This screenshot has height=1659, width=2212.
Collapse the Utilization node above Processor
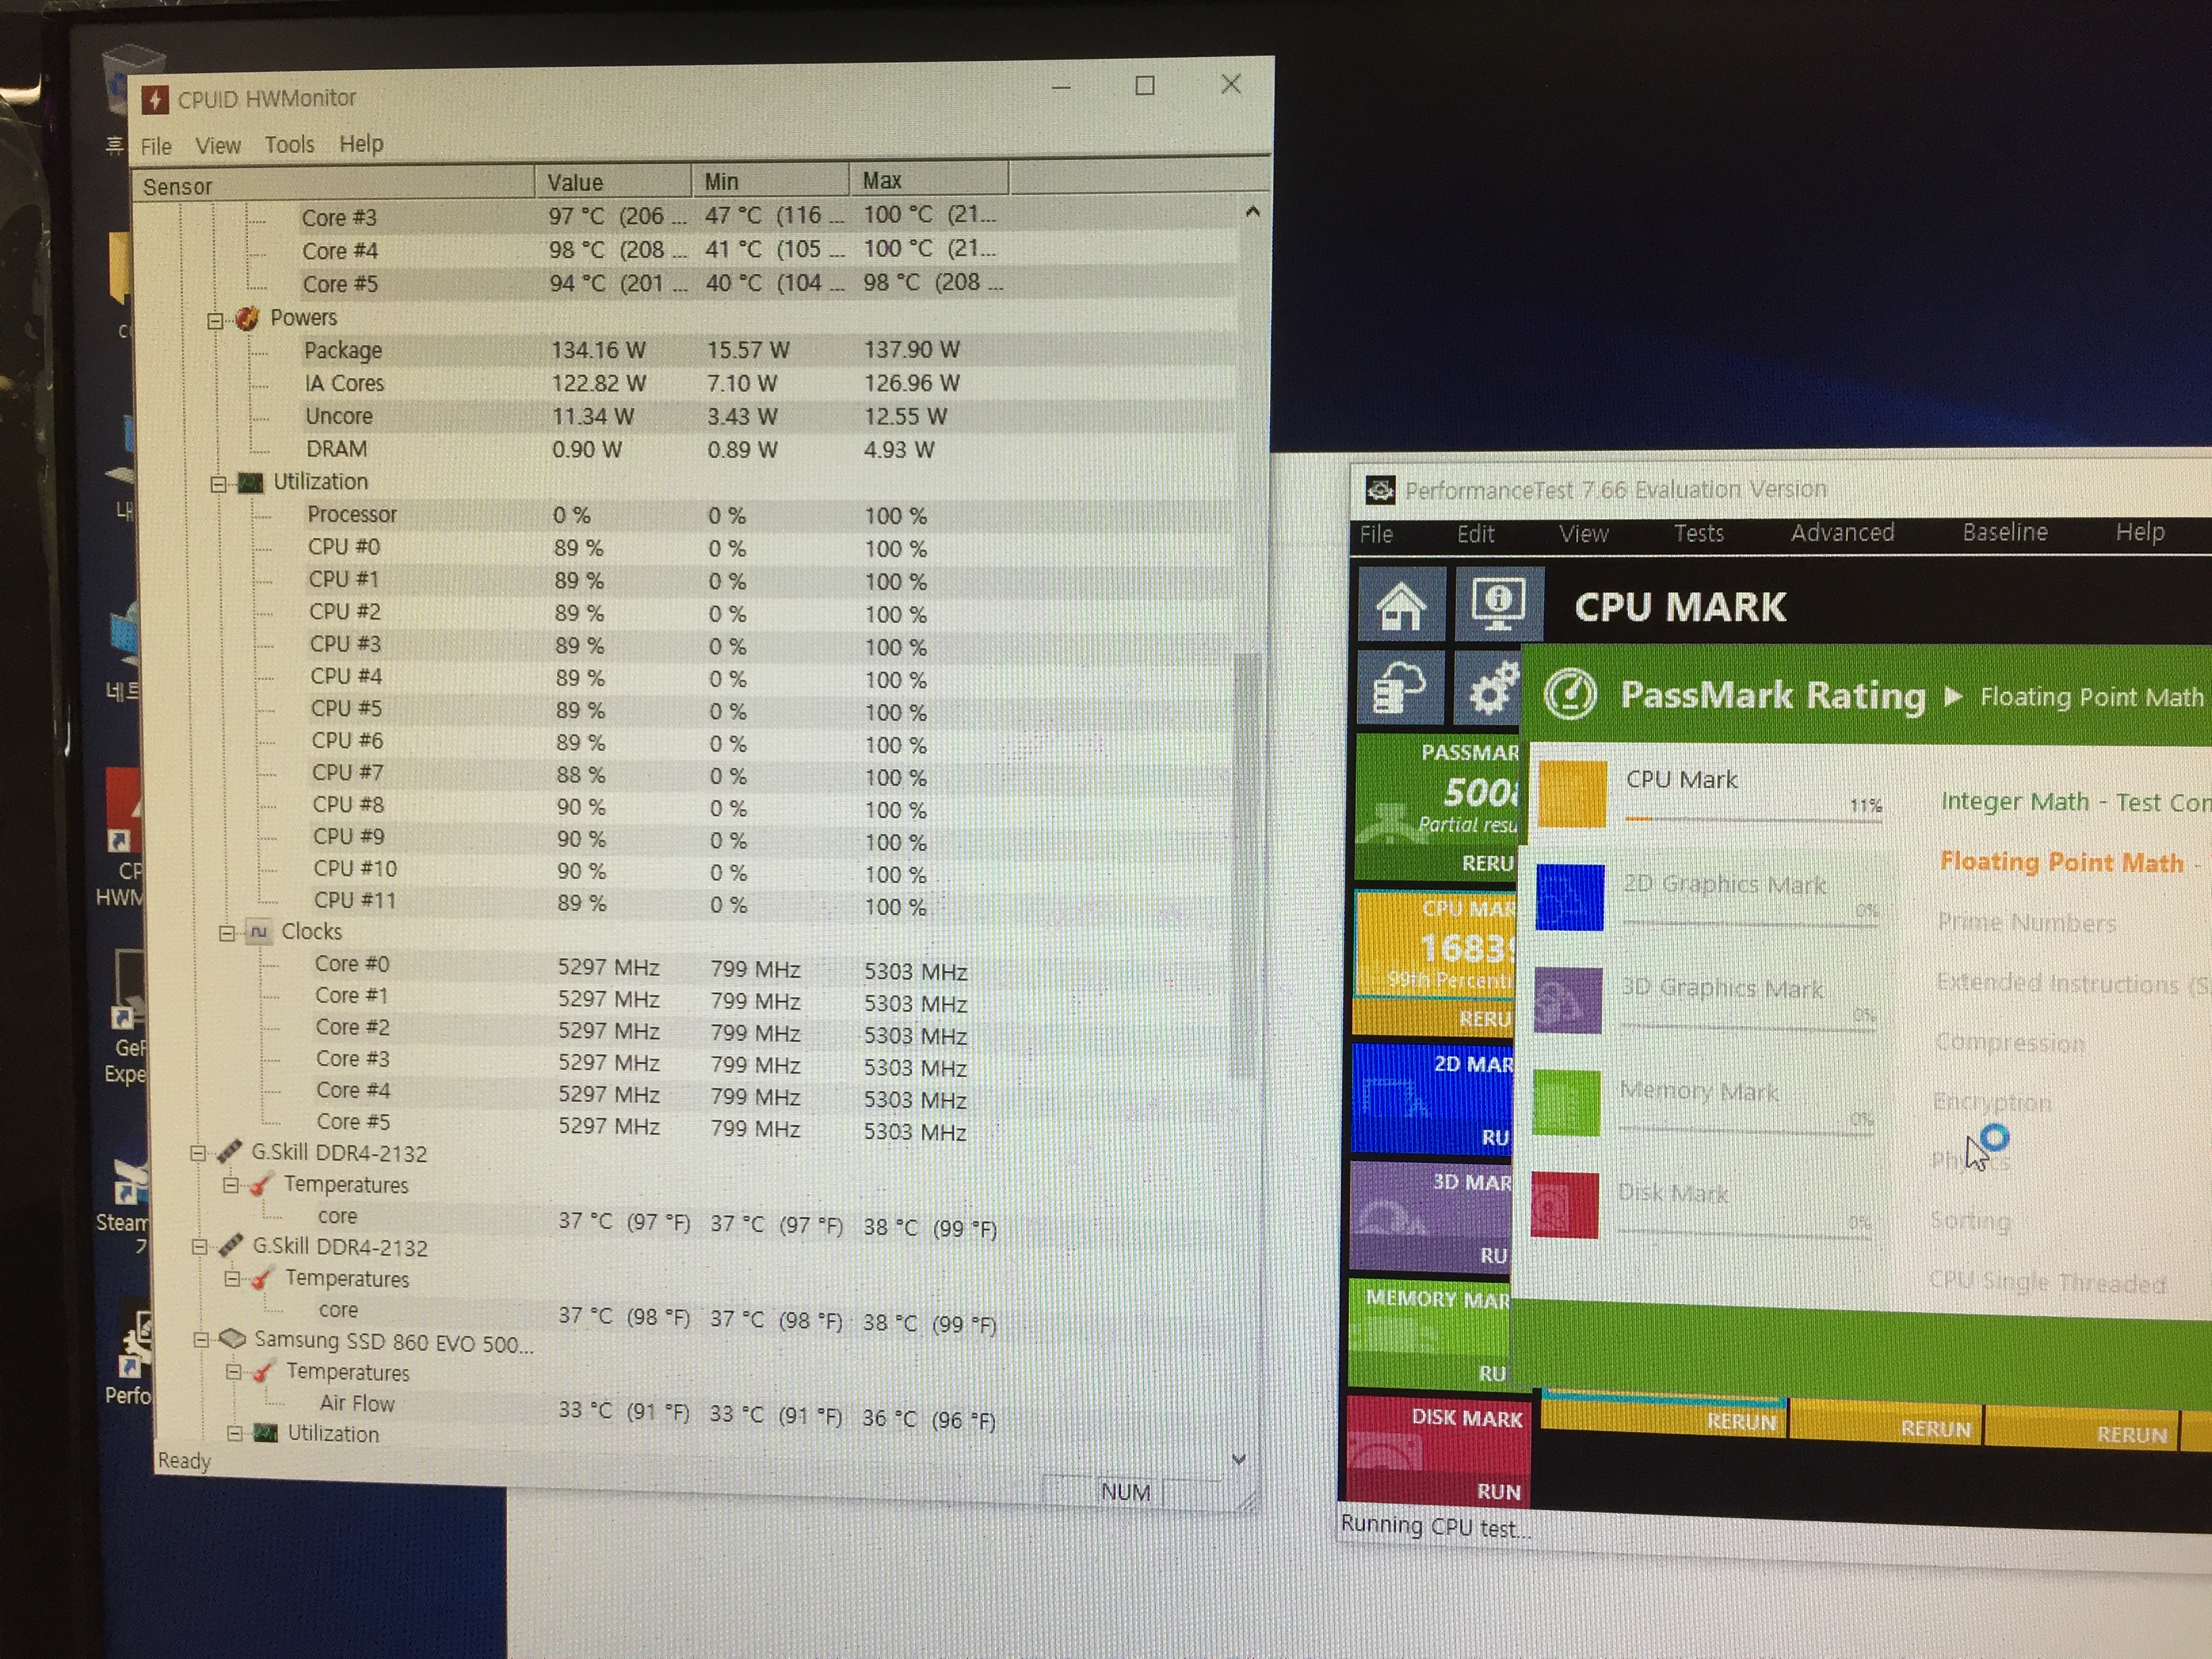218,485
